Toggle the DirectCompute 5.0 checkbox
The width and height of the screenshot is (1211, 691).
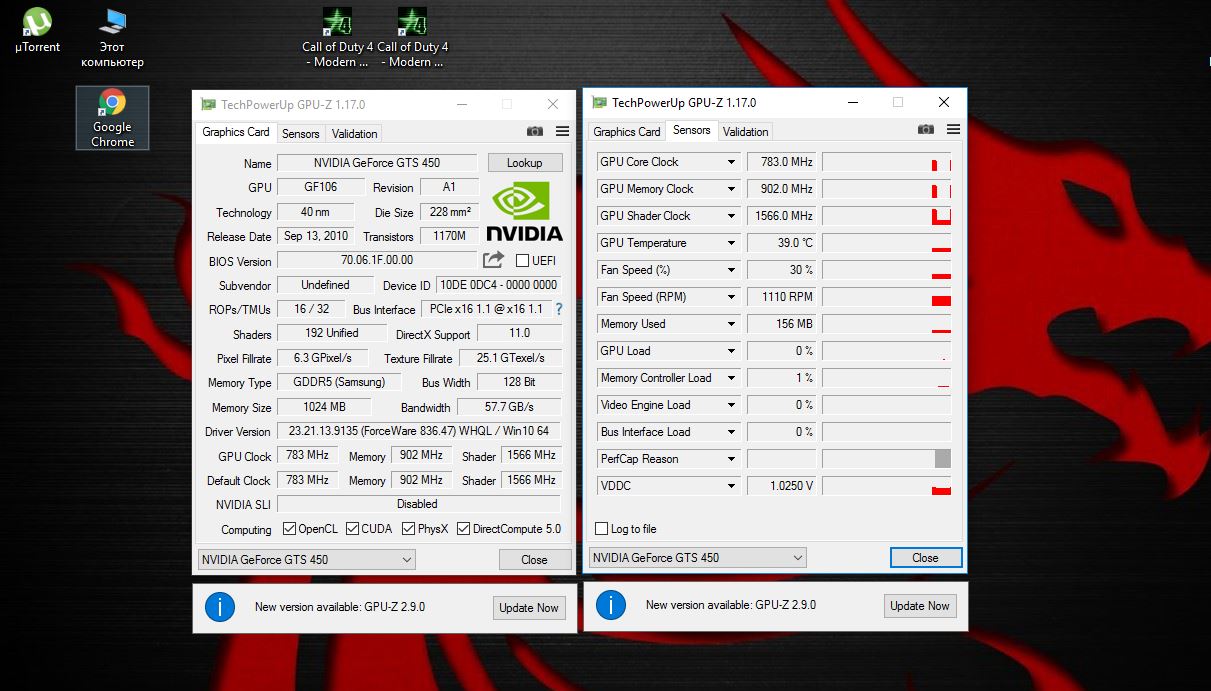coord(463,528)
